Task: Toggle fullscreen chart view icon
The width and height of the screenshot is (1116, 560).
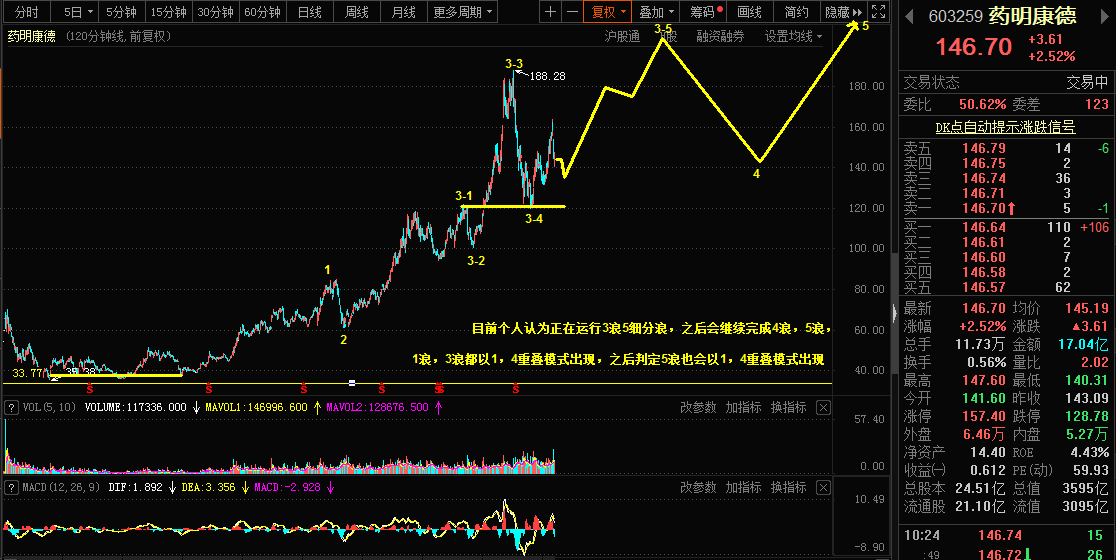Action: coord(879,12)
